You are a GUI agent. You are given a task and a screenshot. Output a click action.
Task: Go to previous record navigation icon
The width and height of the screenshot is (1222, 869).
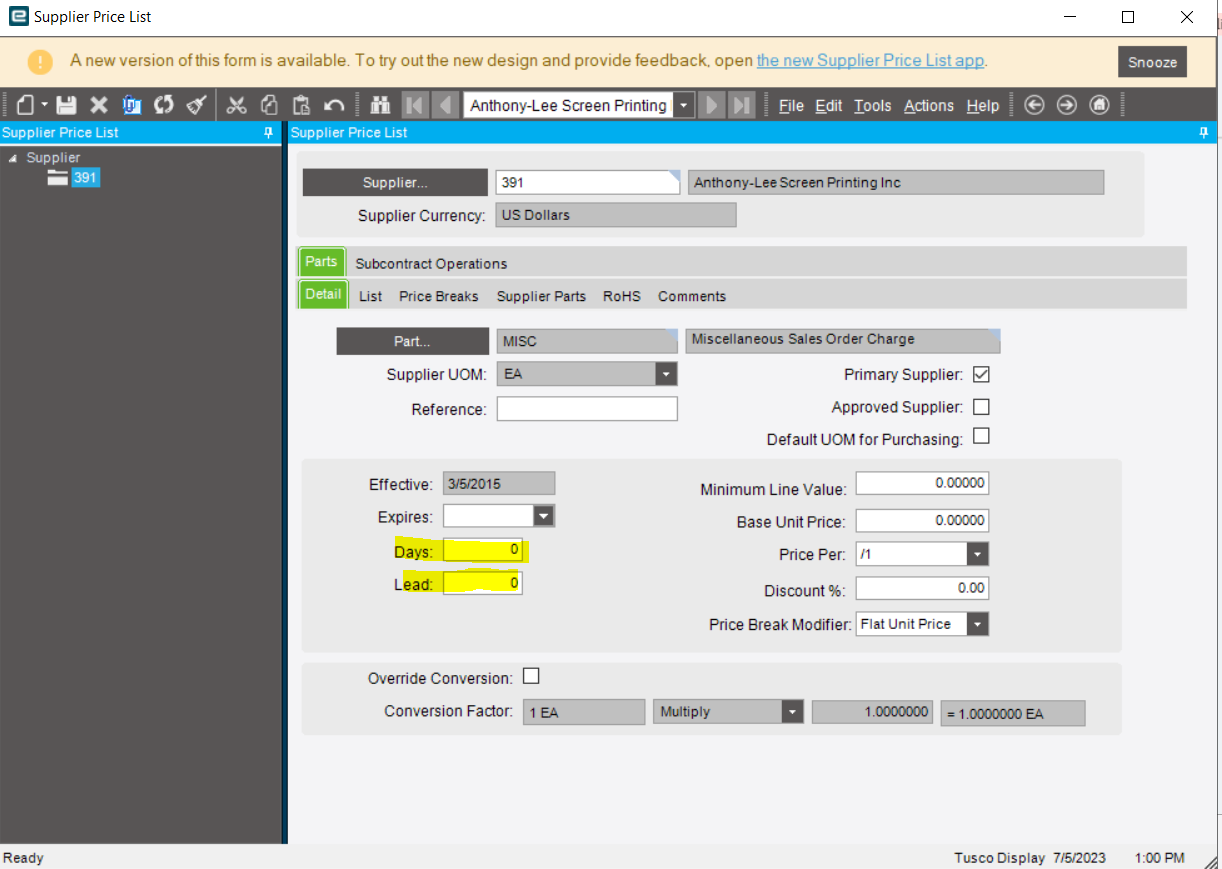[446, 105]
